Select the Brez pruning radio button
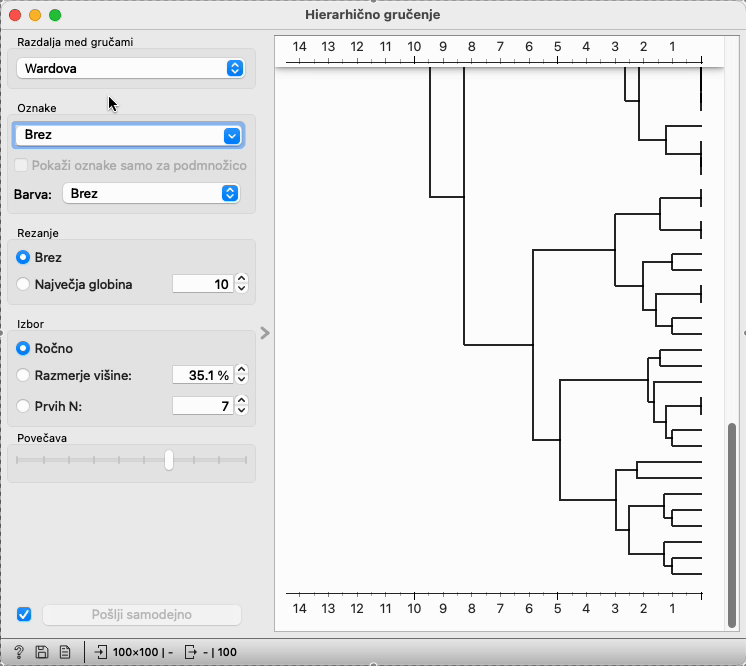 [23, 257]
